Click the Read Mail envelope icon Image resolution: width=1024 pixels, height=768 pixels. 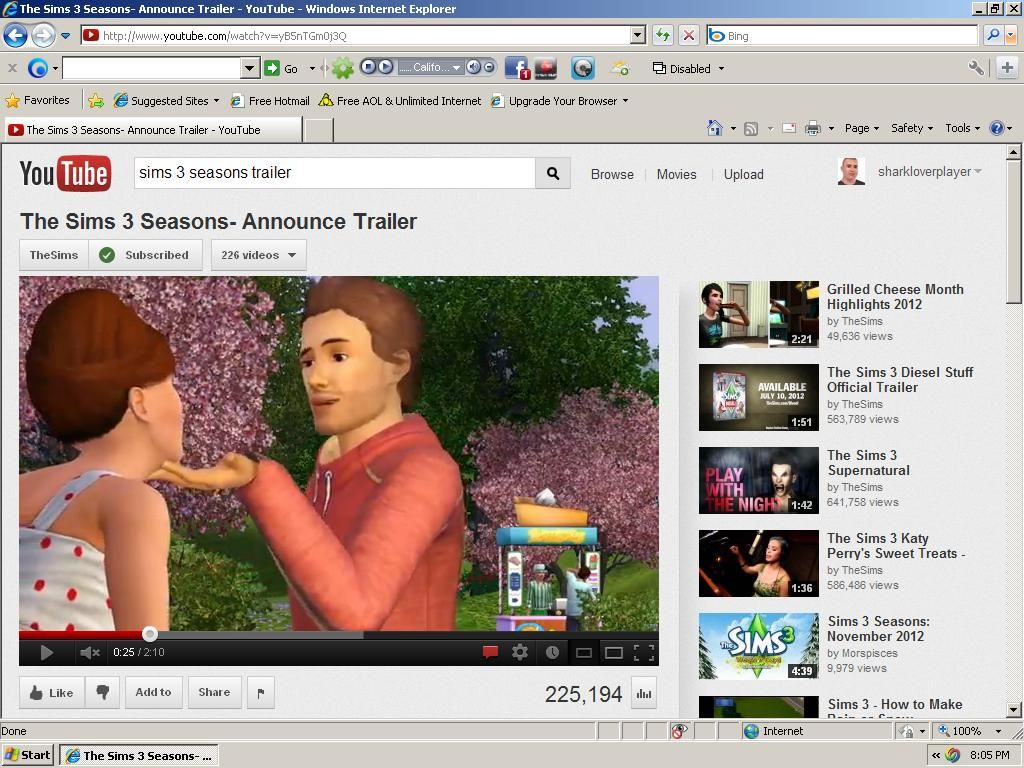[x=789, y=128]
